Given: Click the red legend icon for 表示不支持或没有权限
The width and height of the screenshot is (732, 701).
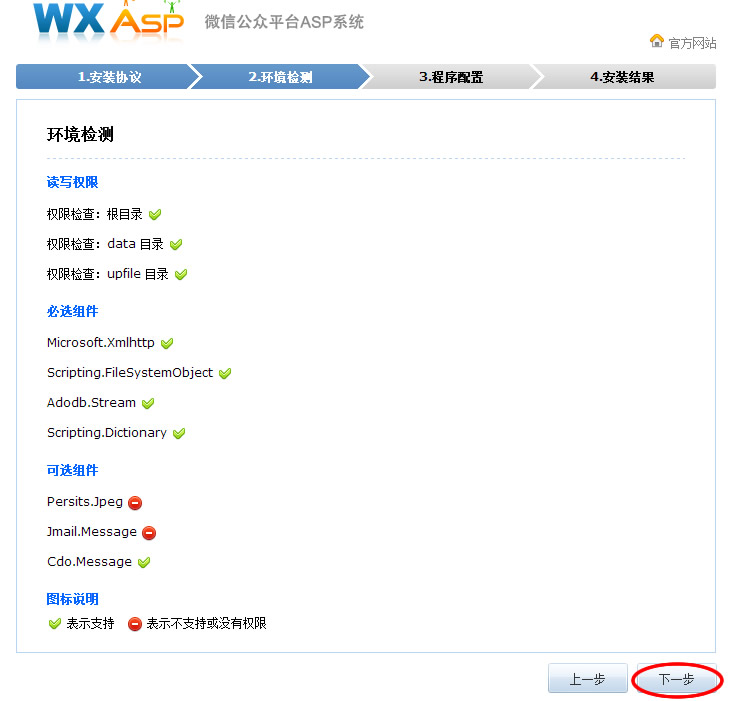Looking at the screenshot, I should click(134, 624).
